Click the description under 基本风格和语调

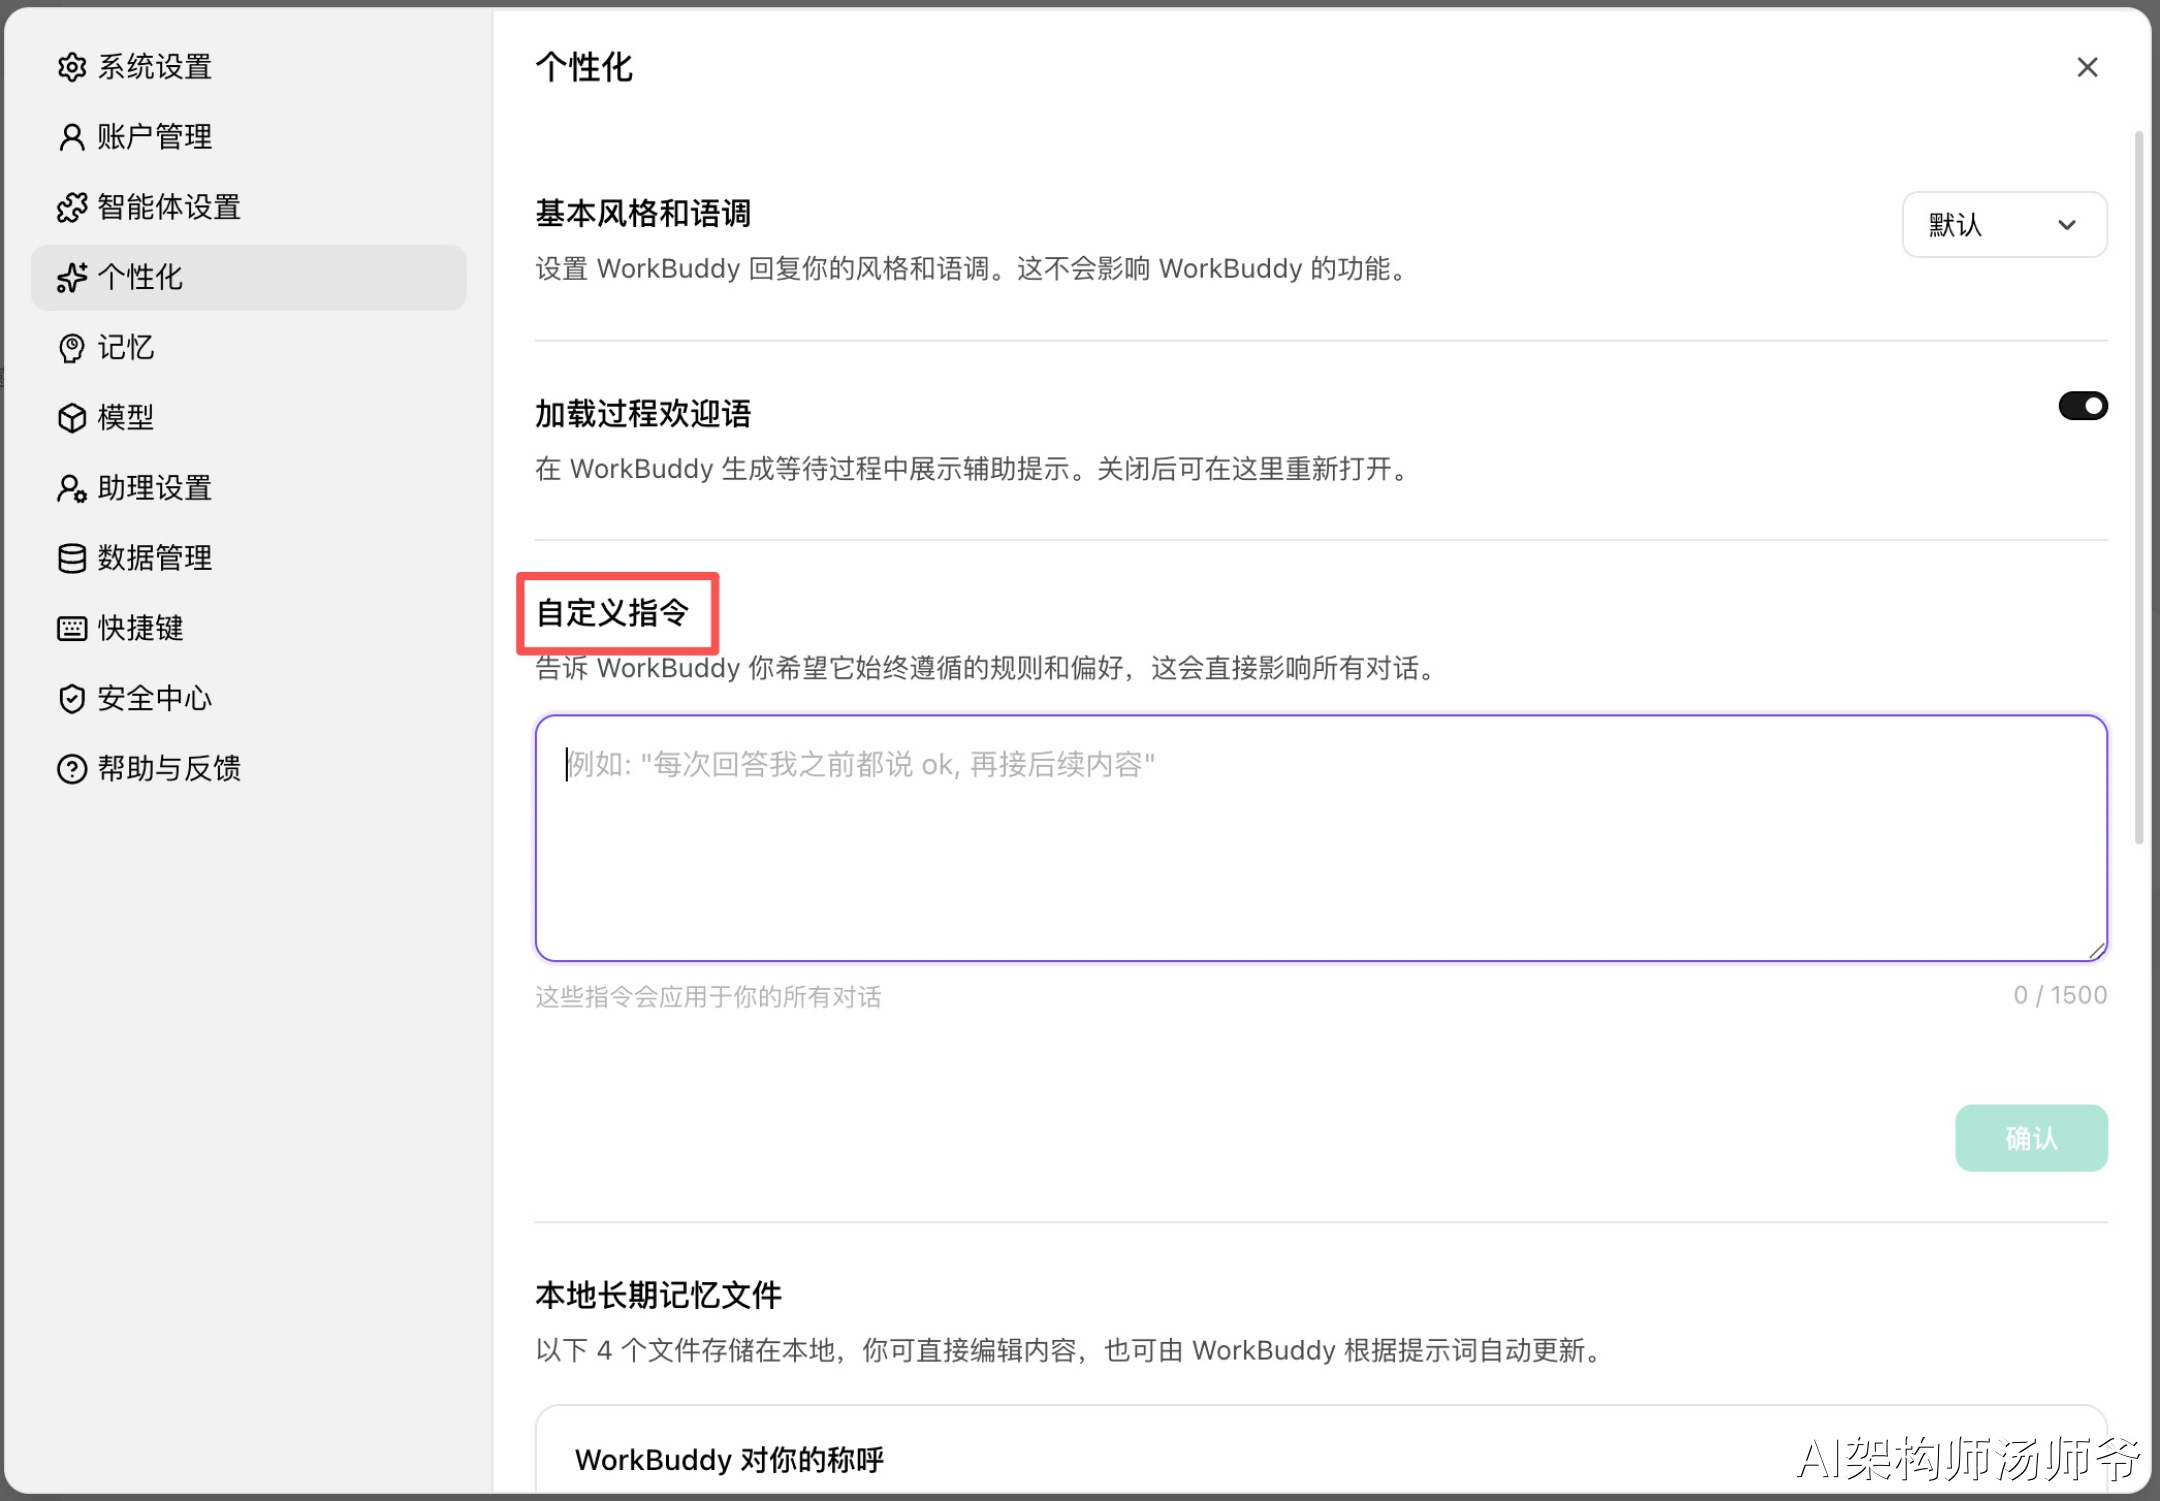pos(975,269)
